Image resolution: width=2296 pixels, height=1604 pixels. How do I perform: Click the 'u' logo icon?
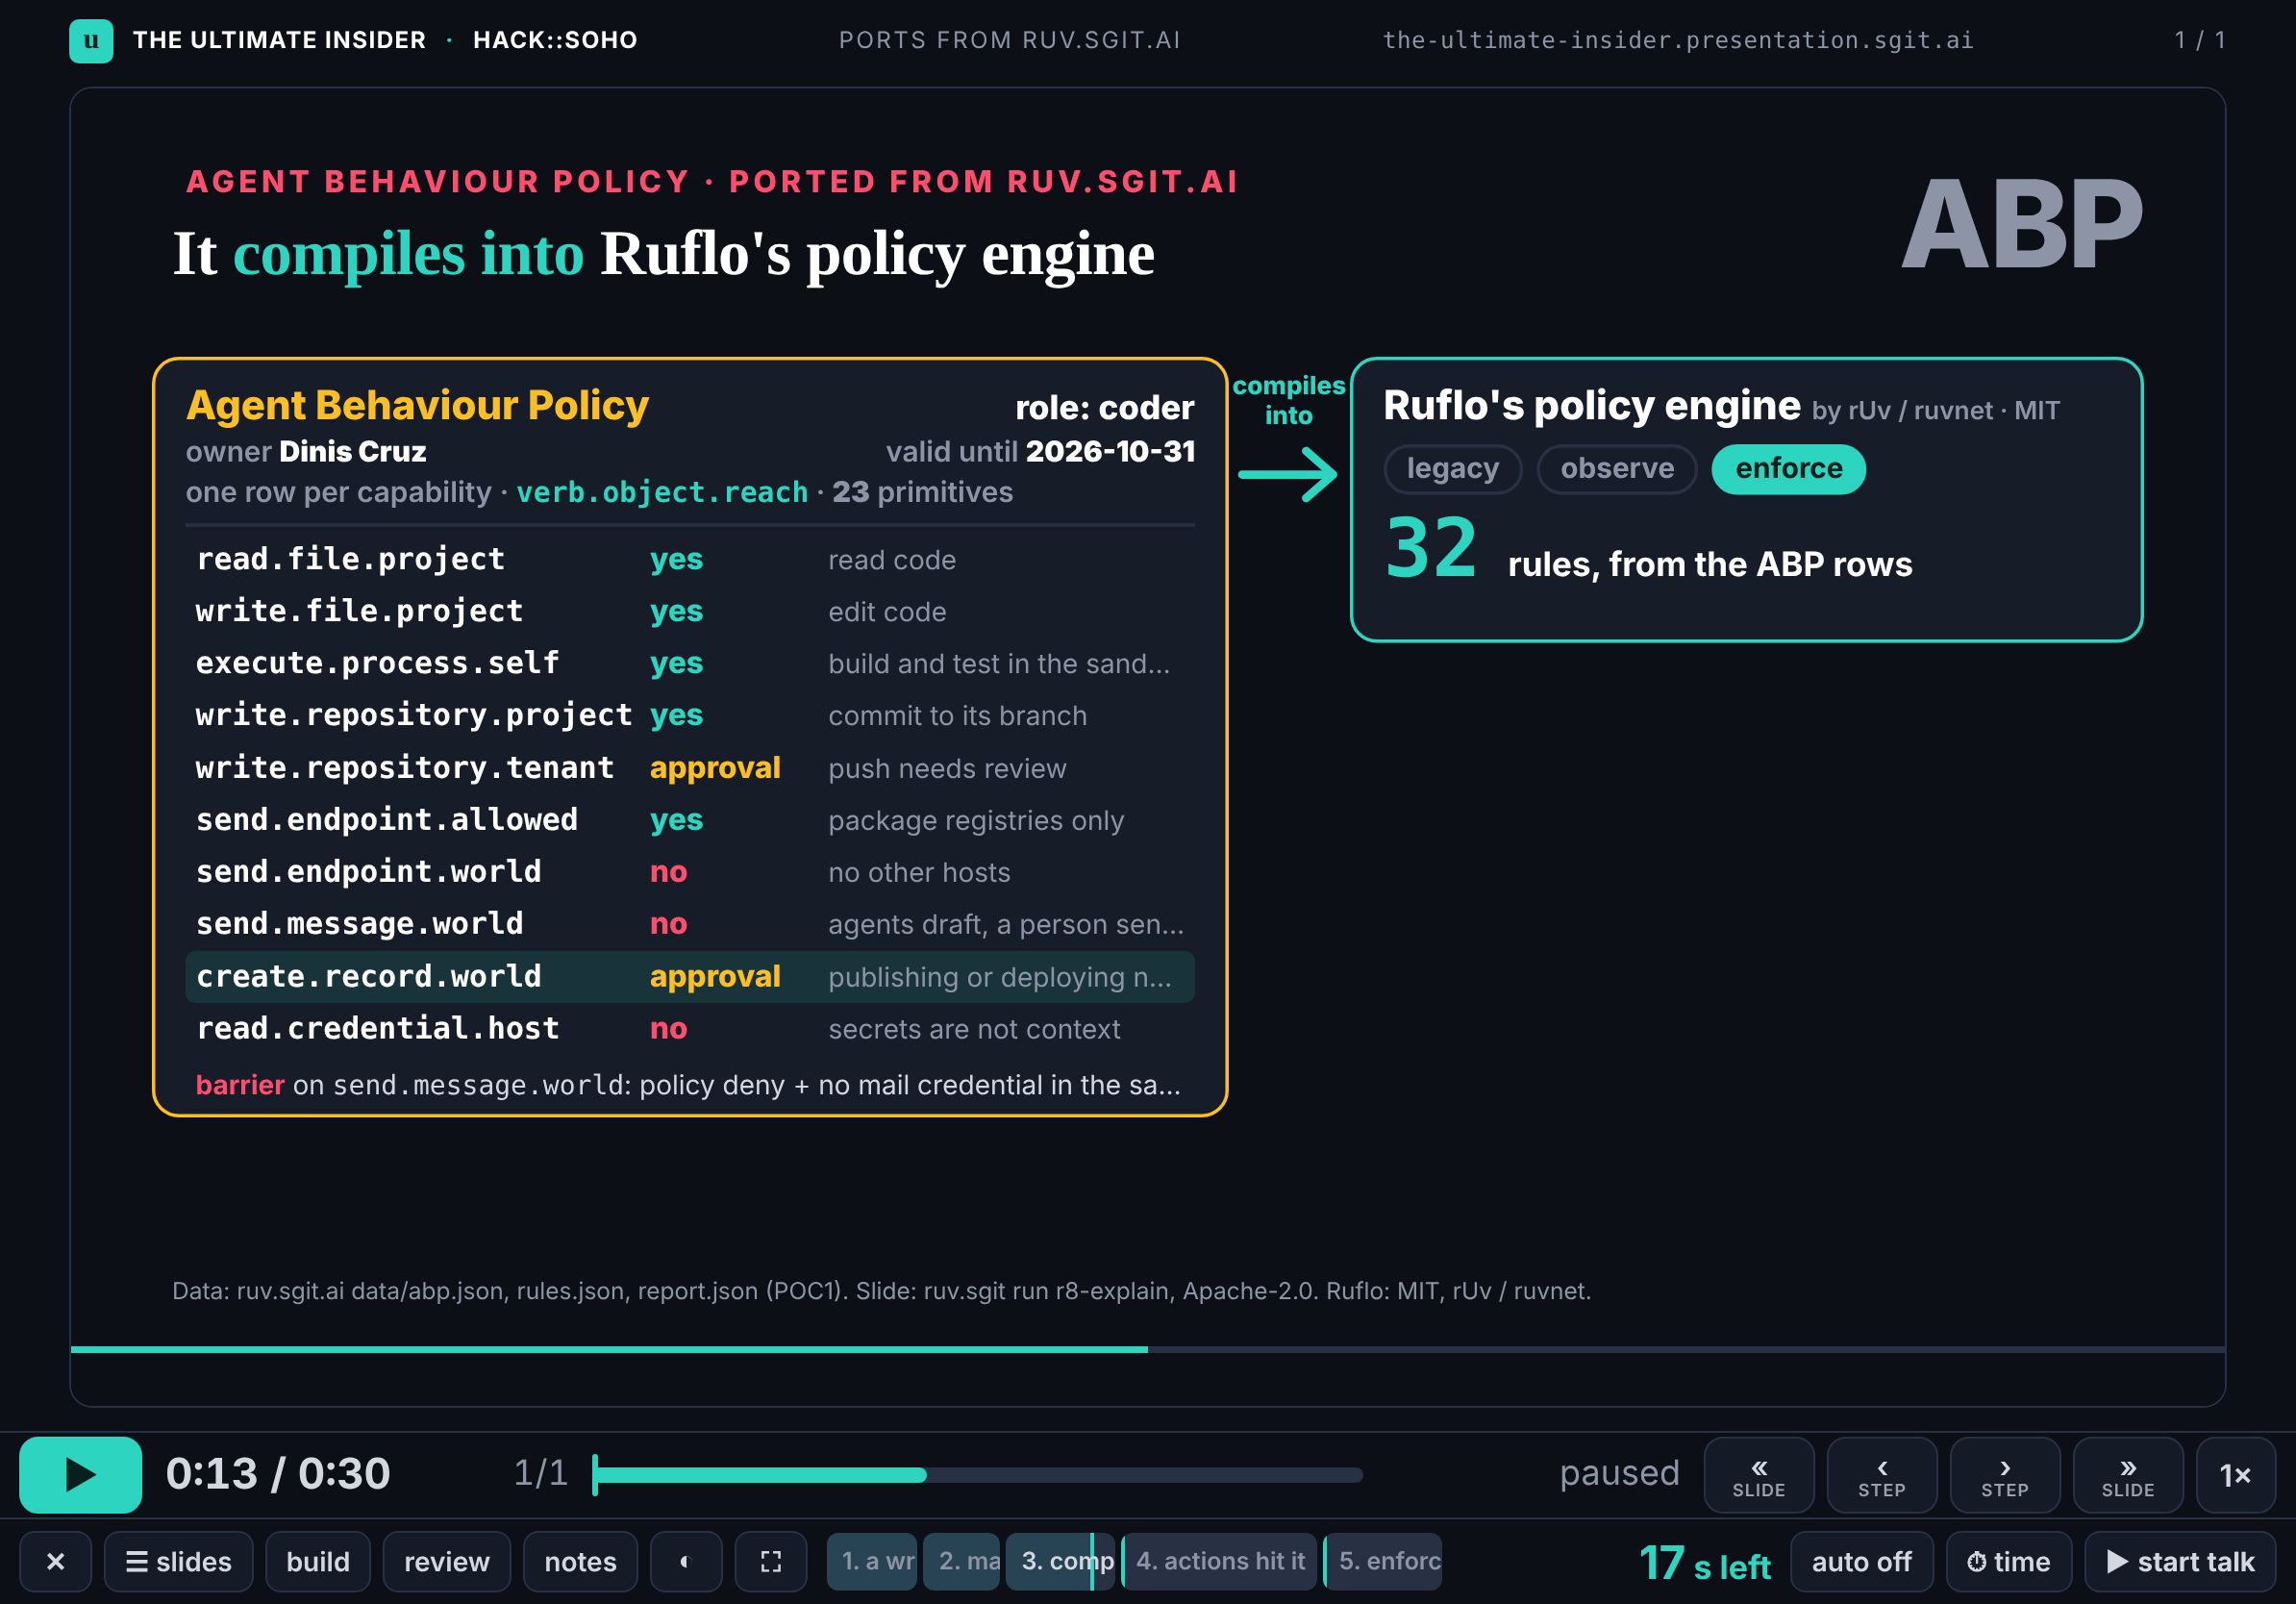[91, 41]
